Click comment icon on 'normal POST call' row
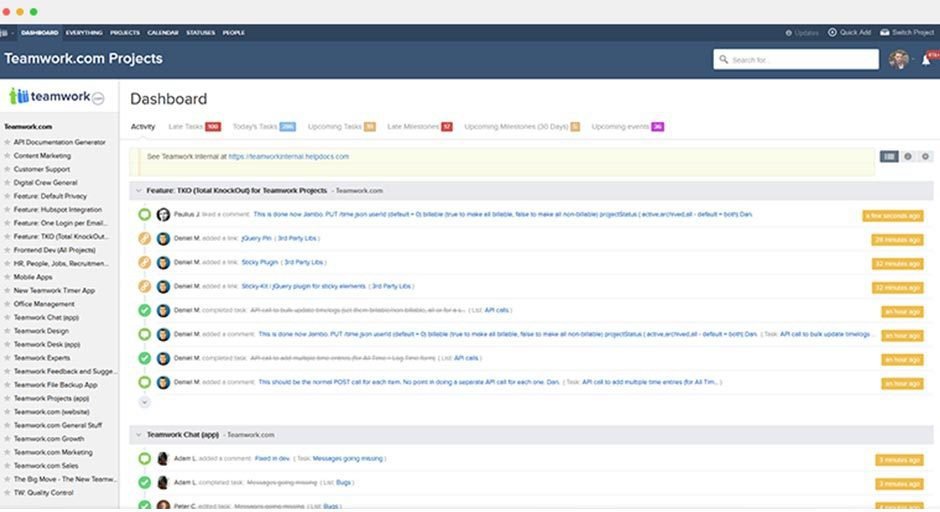The image size is (940, 512). coord(144,382)
